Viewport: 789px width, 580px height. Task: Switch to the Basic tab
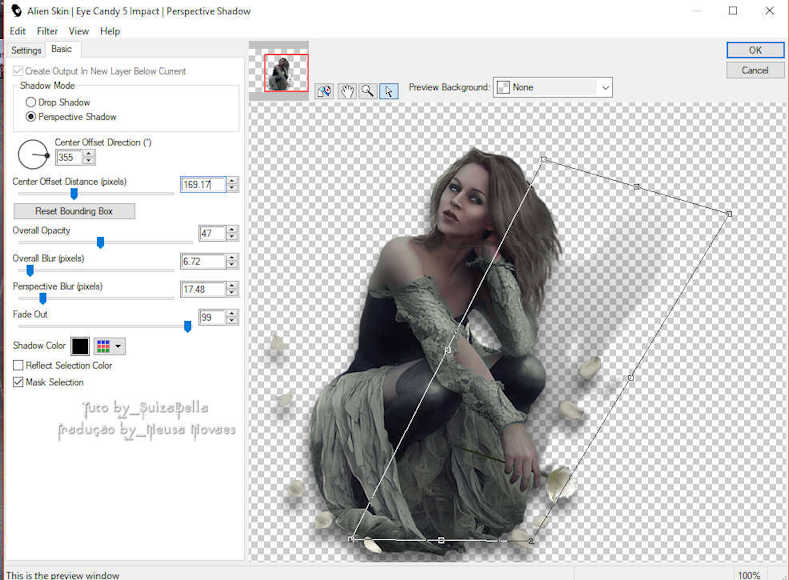(x=61, y=49)
